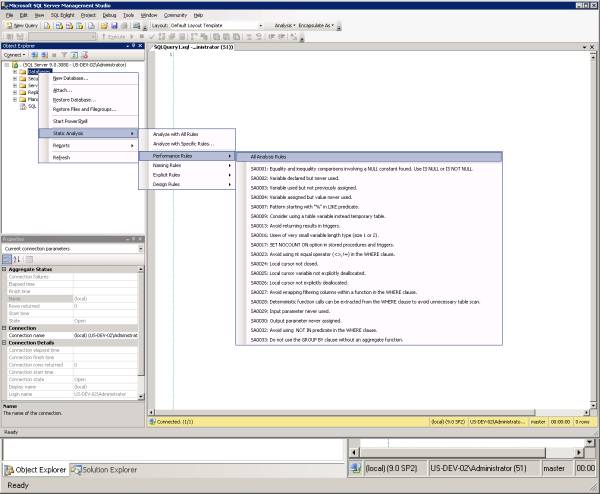Click the right scroll arrow in the bottom pane
This screenshot has width=600, height=494.
click(579, 453)
